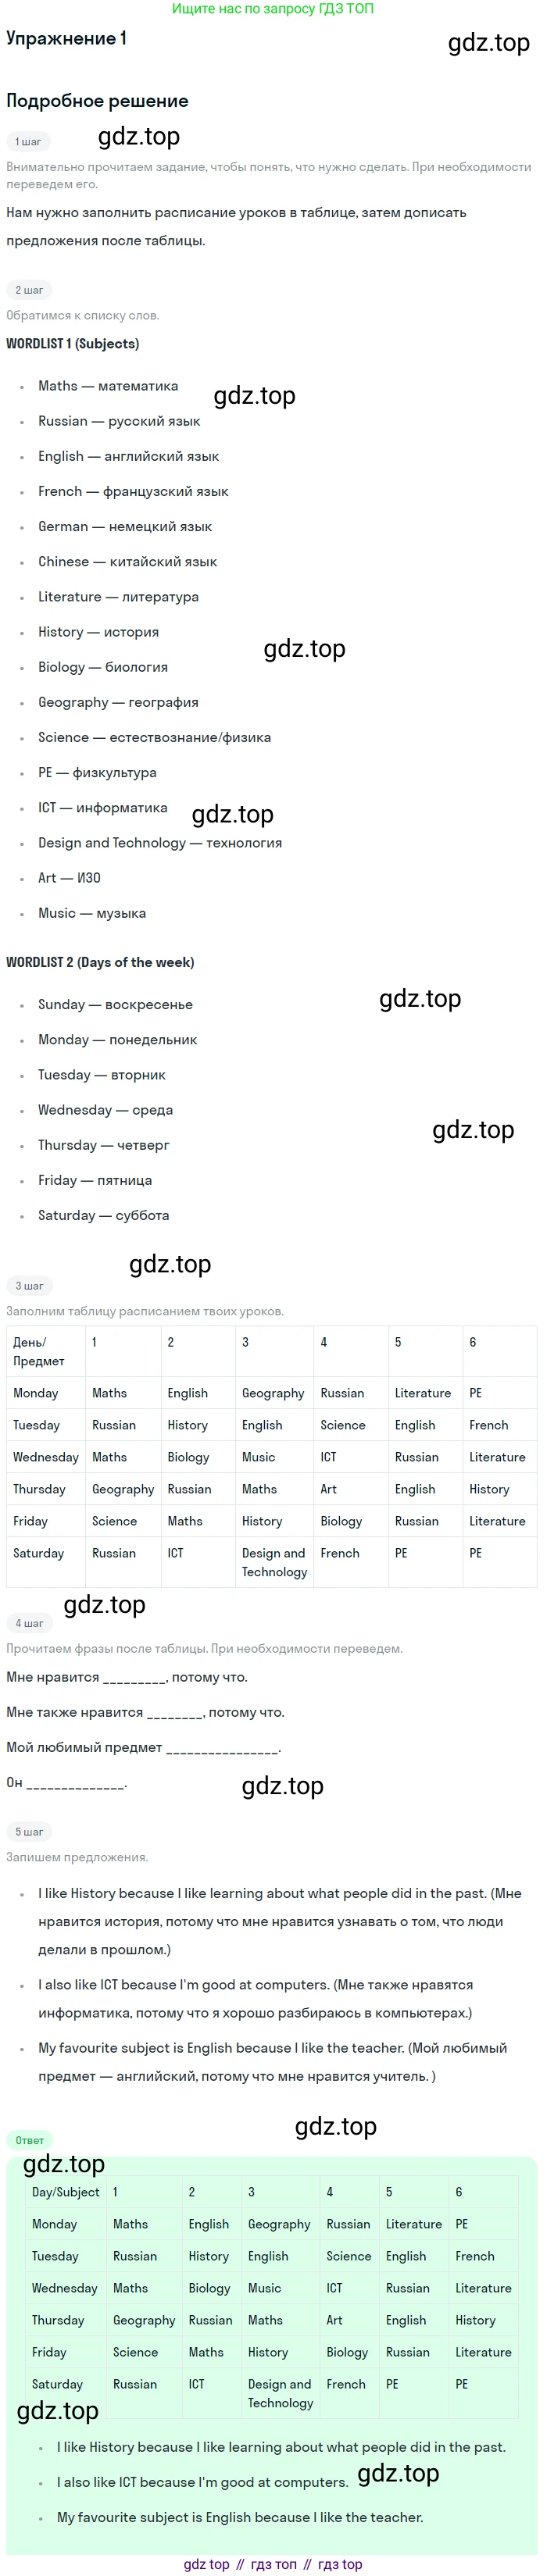547x2576 pixels.
Task: Click the 'Design and Technology — технология' list item
Action: (160, 843)
